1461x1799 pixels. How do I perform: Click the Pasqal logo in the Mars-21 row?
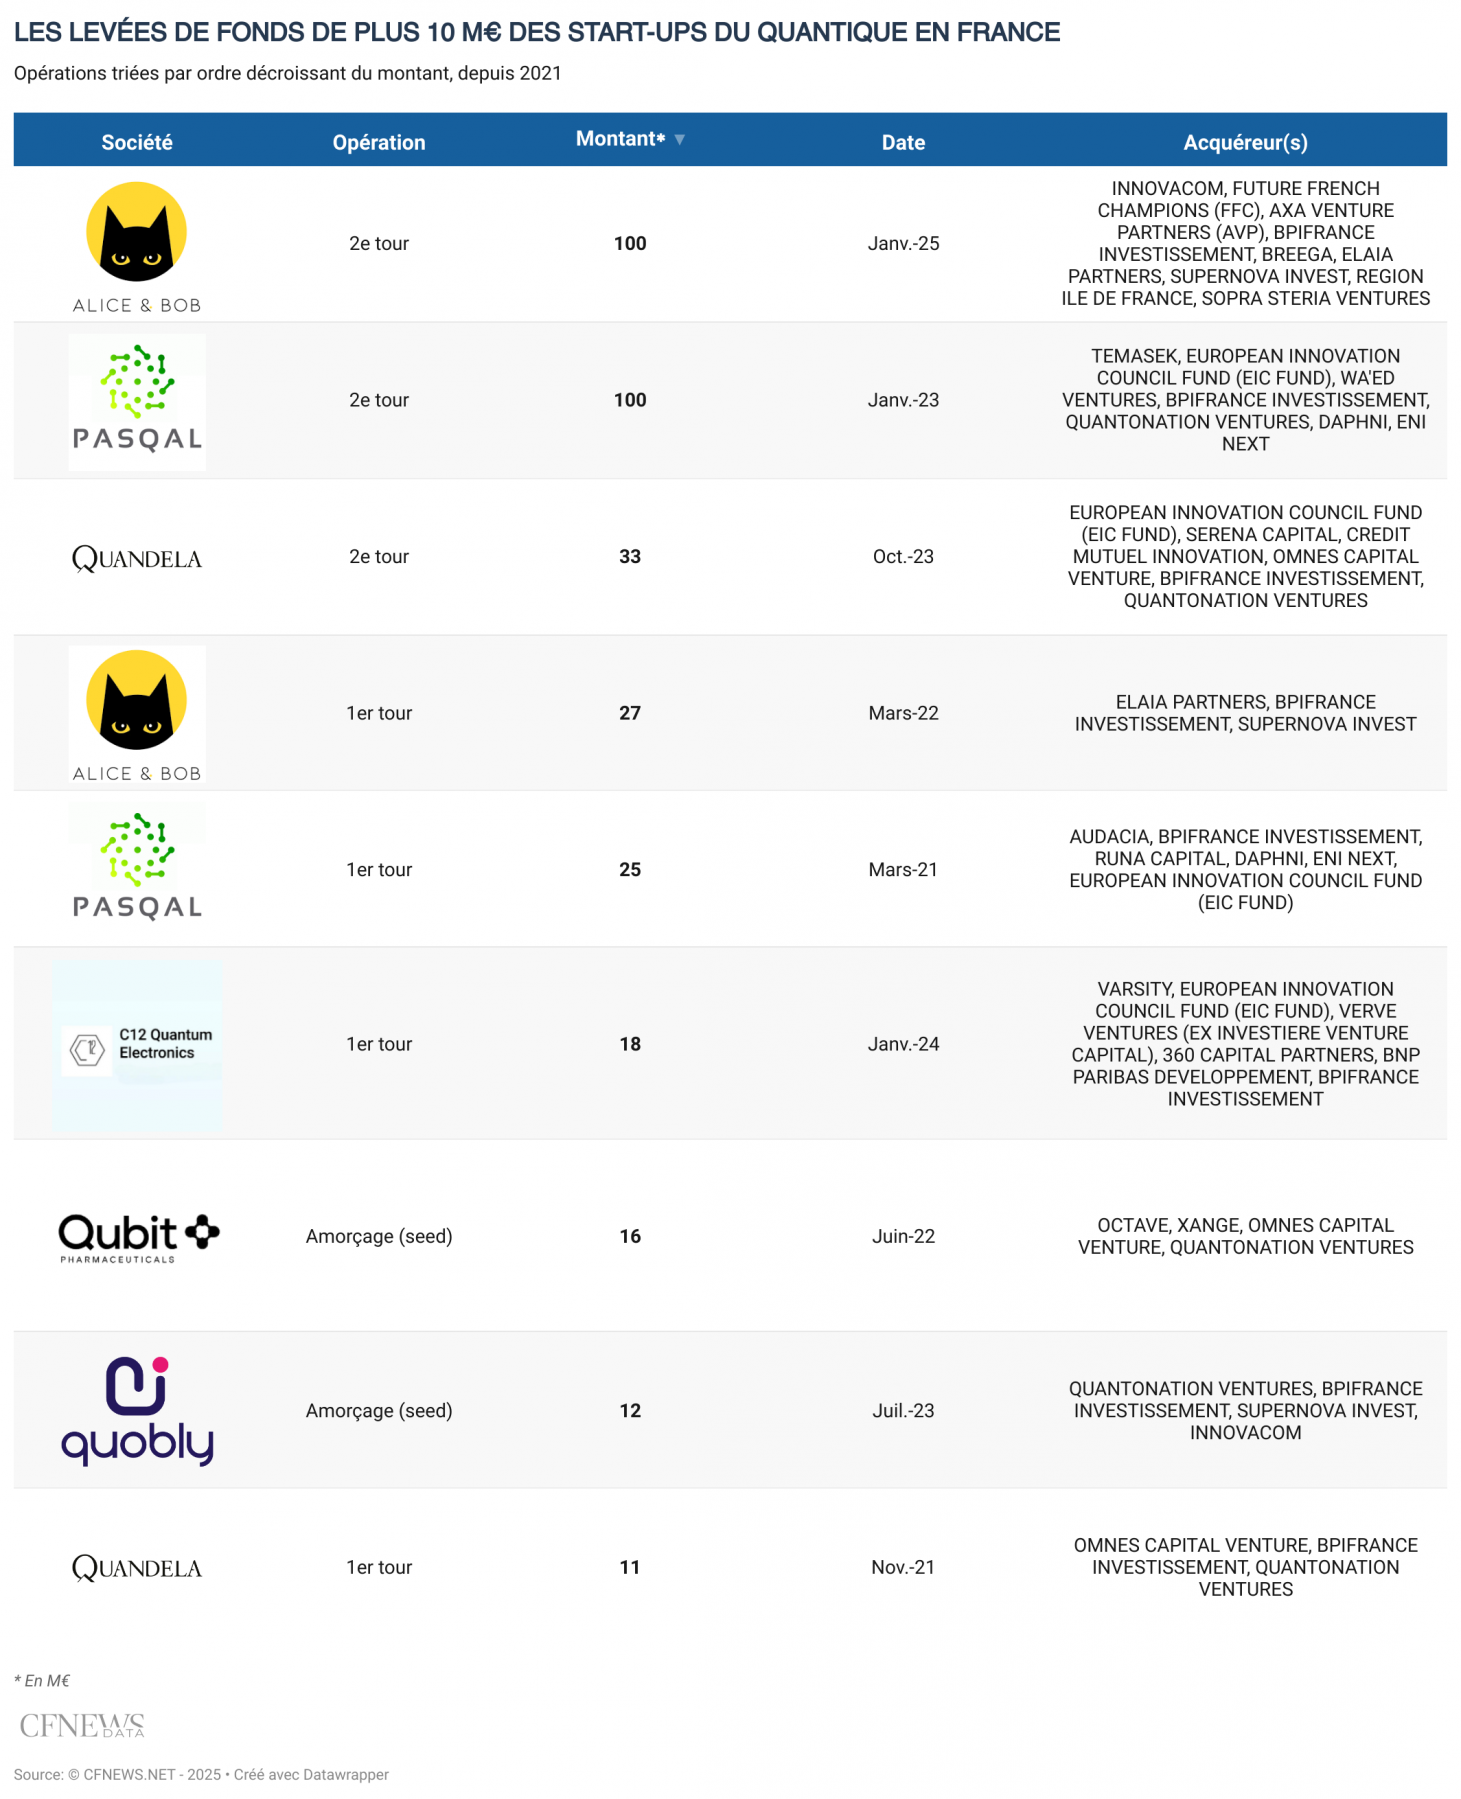coord(137,868)
